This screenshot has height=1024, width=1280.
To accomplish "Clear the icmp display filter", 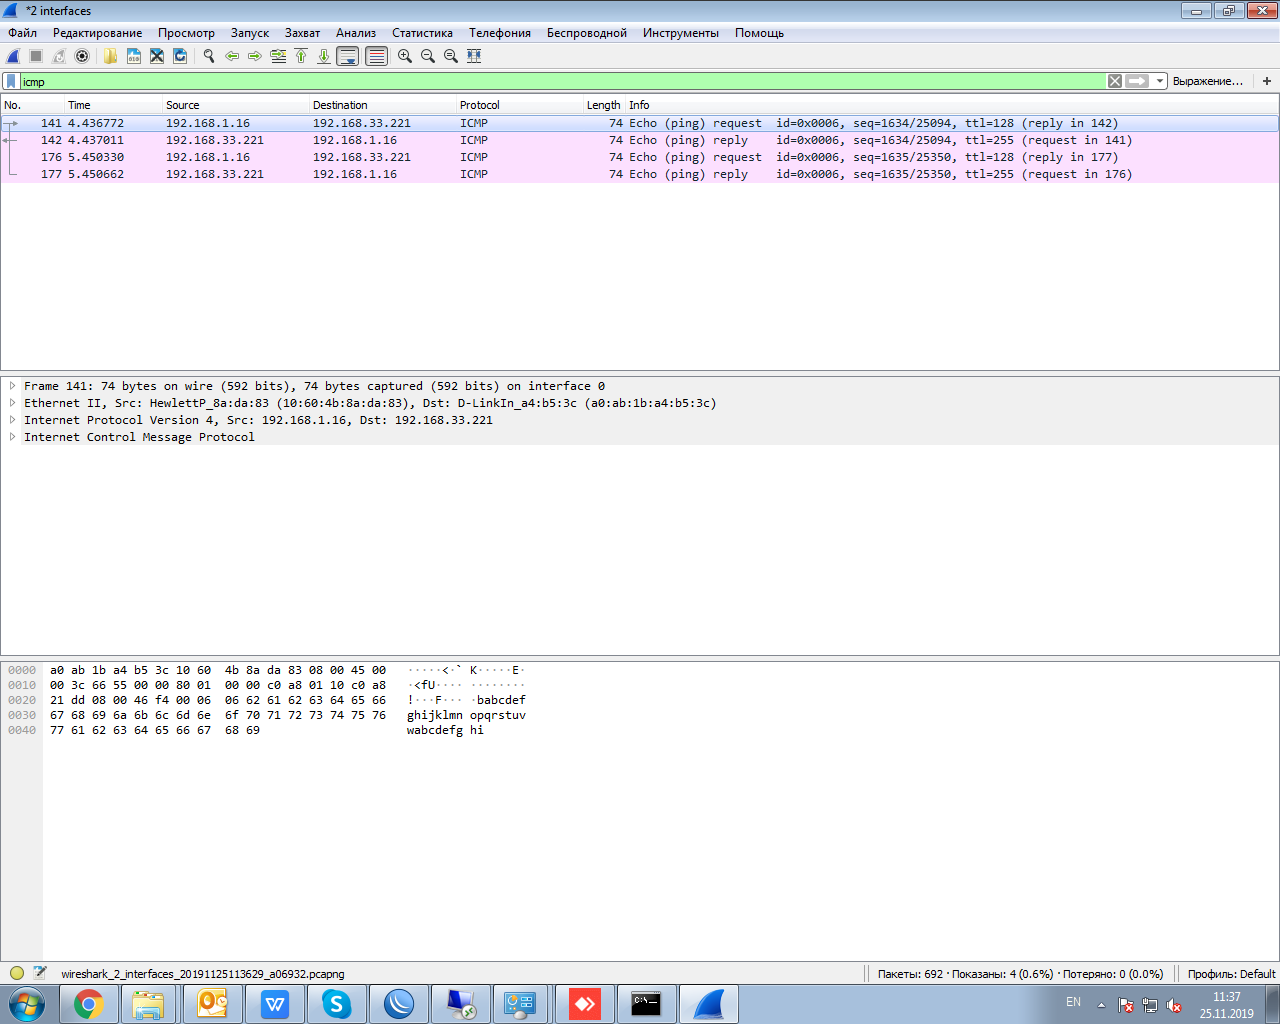I will tap(1115, 81).
